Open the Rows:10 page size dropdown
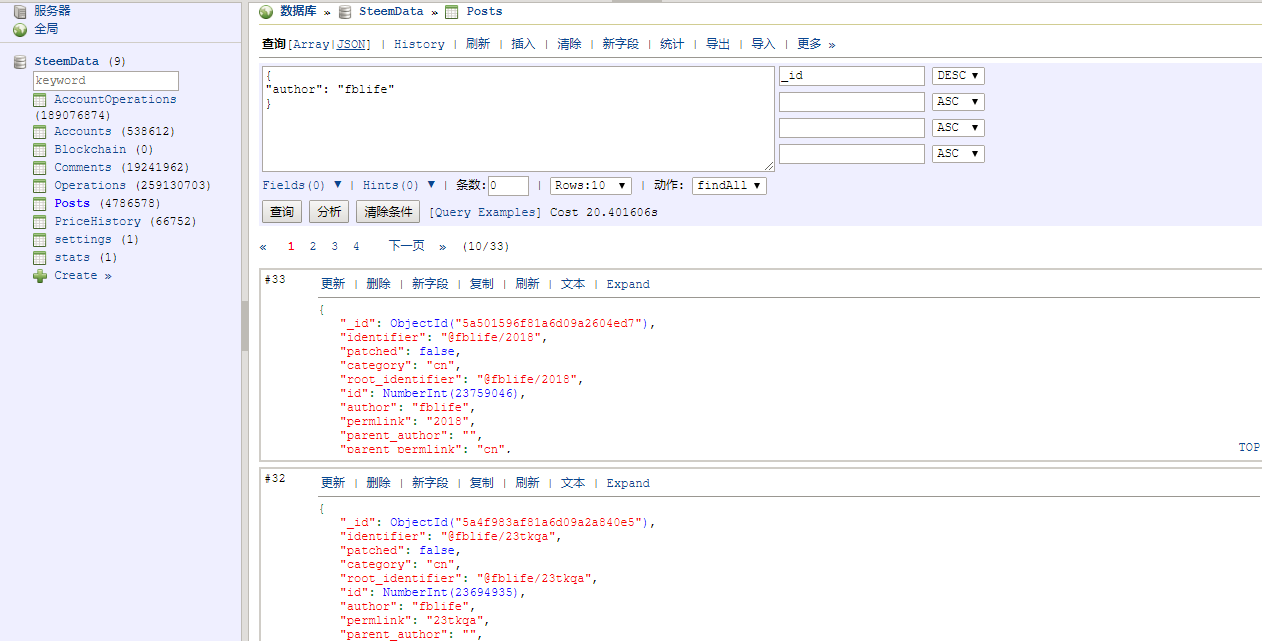The width and height of the screenshot is (1262, 641). [591, 186]
